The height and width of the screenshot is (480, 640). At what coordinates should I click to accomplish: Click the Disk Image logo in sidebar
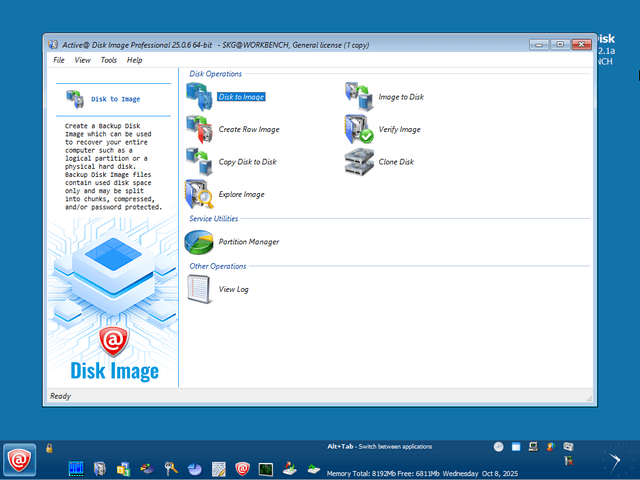(x=114, y=355)
